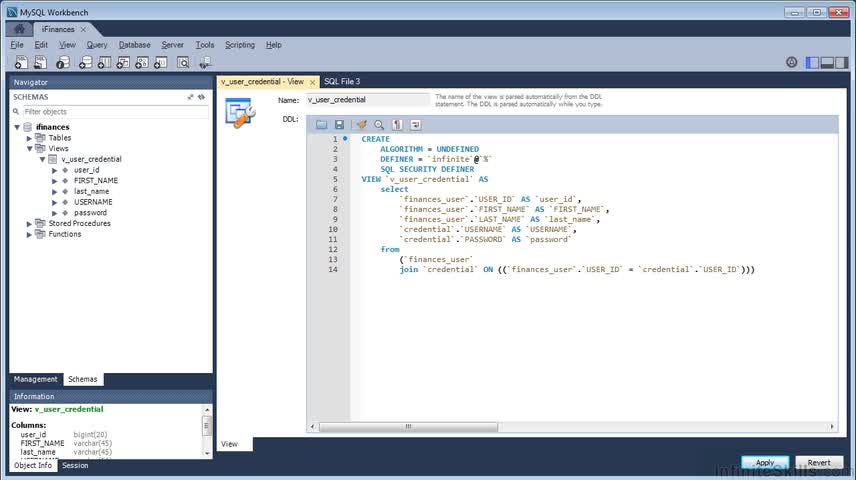Click the Filter objects search field
Image resolution: width=856 pixels, height=480 pixels.
tap(115, 111)
